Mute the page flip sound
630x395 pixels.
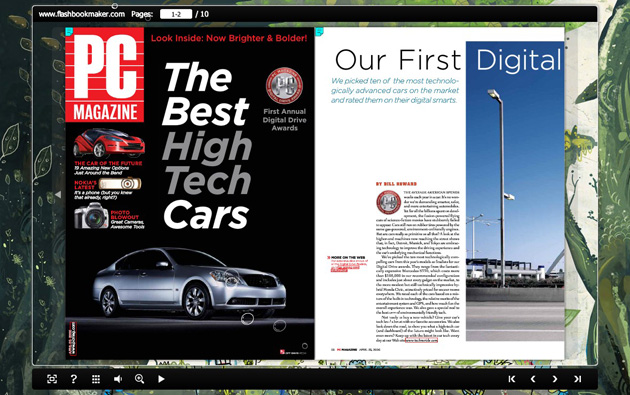pyautogui.click(x=118, y=379)
